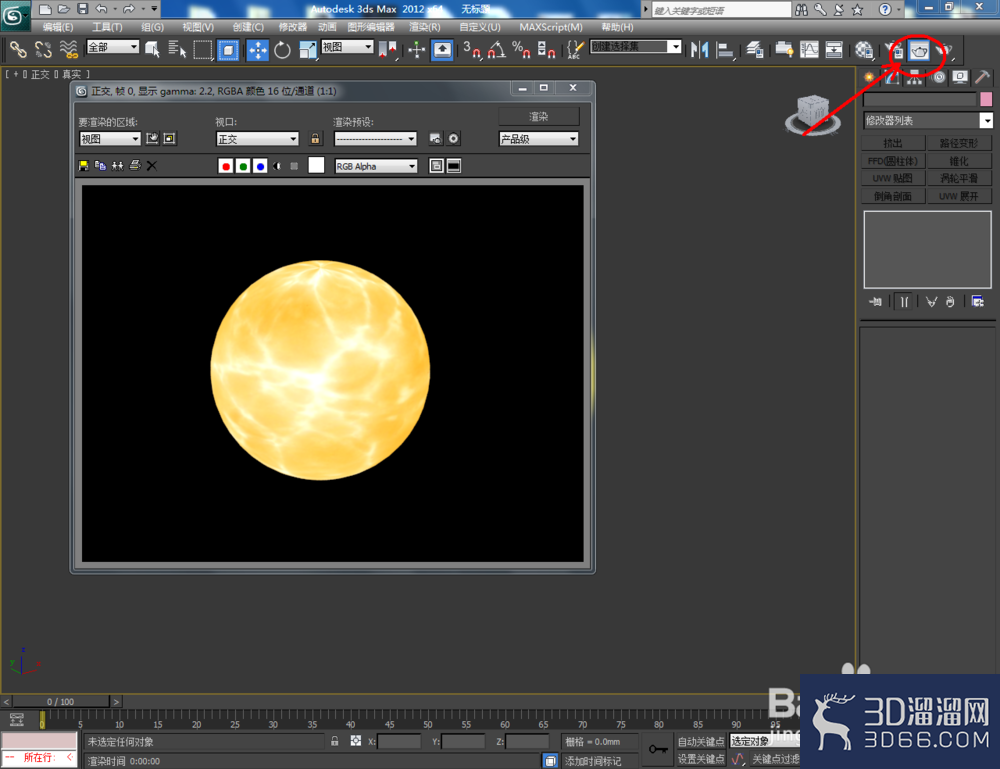Expand the 产品级 render mode dropdown
The width and height of the screenshot is (1000, 769).
pos(538,139)
